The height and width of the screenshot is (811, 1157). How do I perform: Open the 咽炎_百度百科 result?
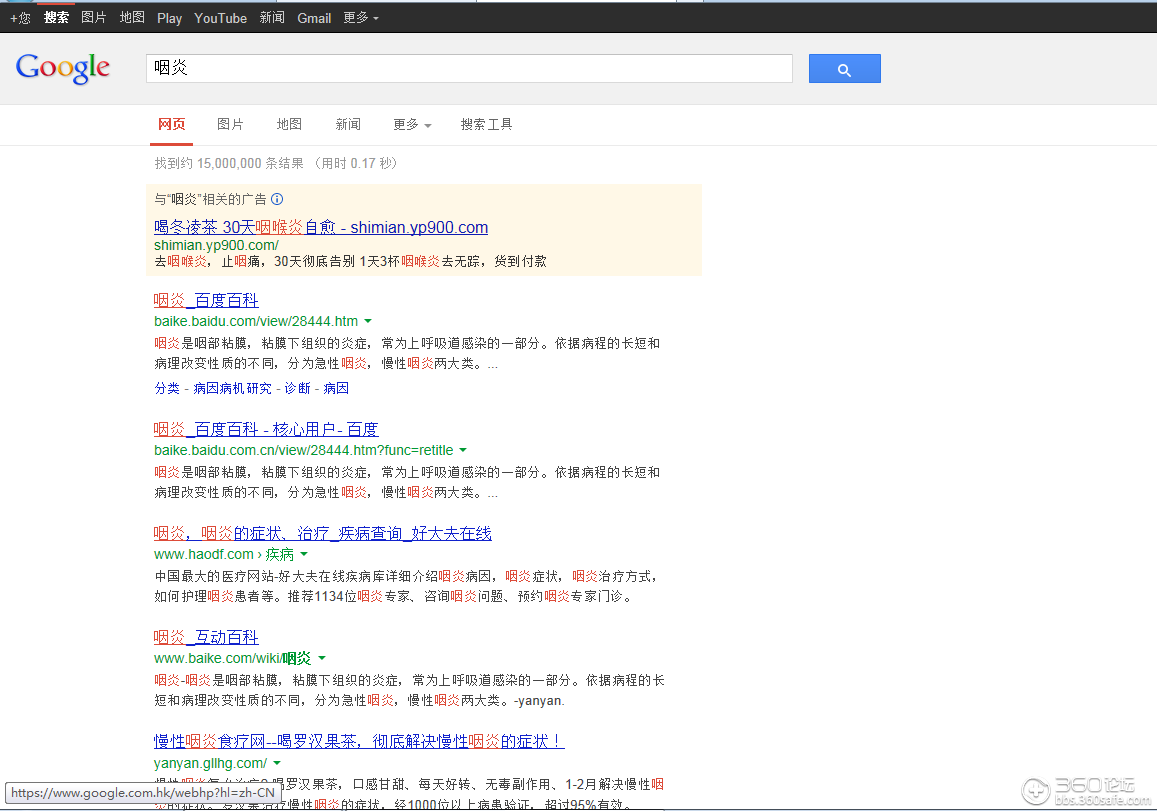[x=206, y=300]
